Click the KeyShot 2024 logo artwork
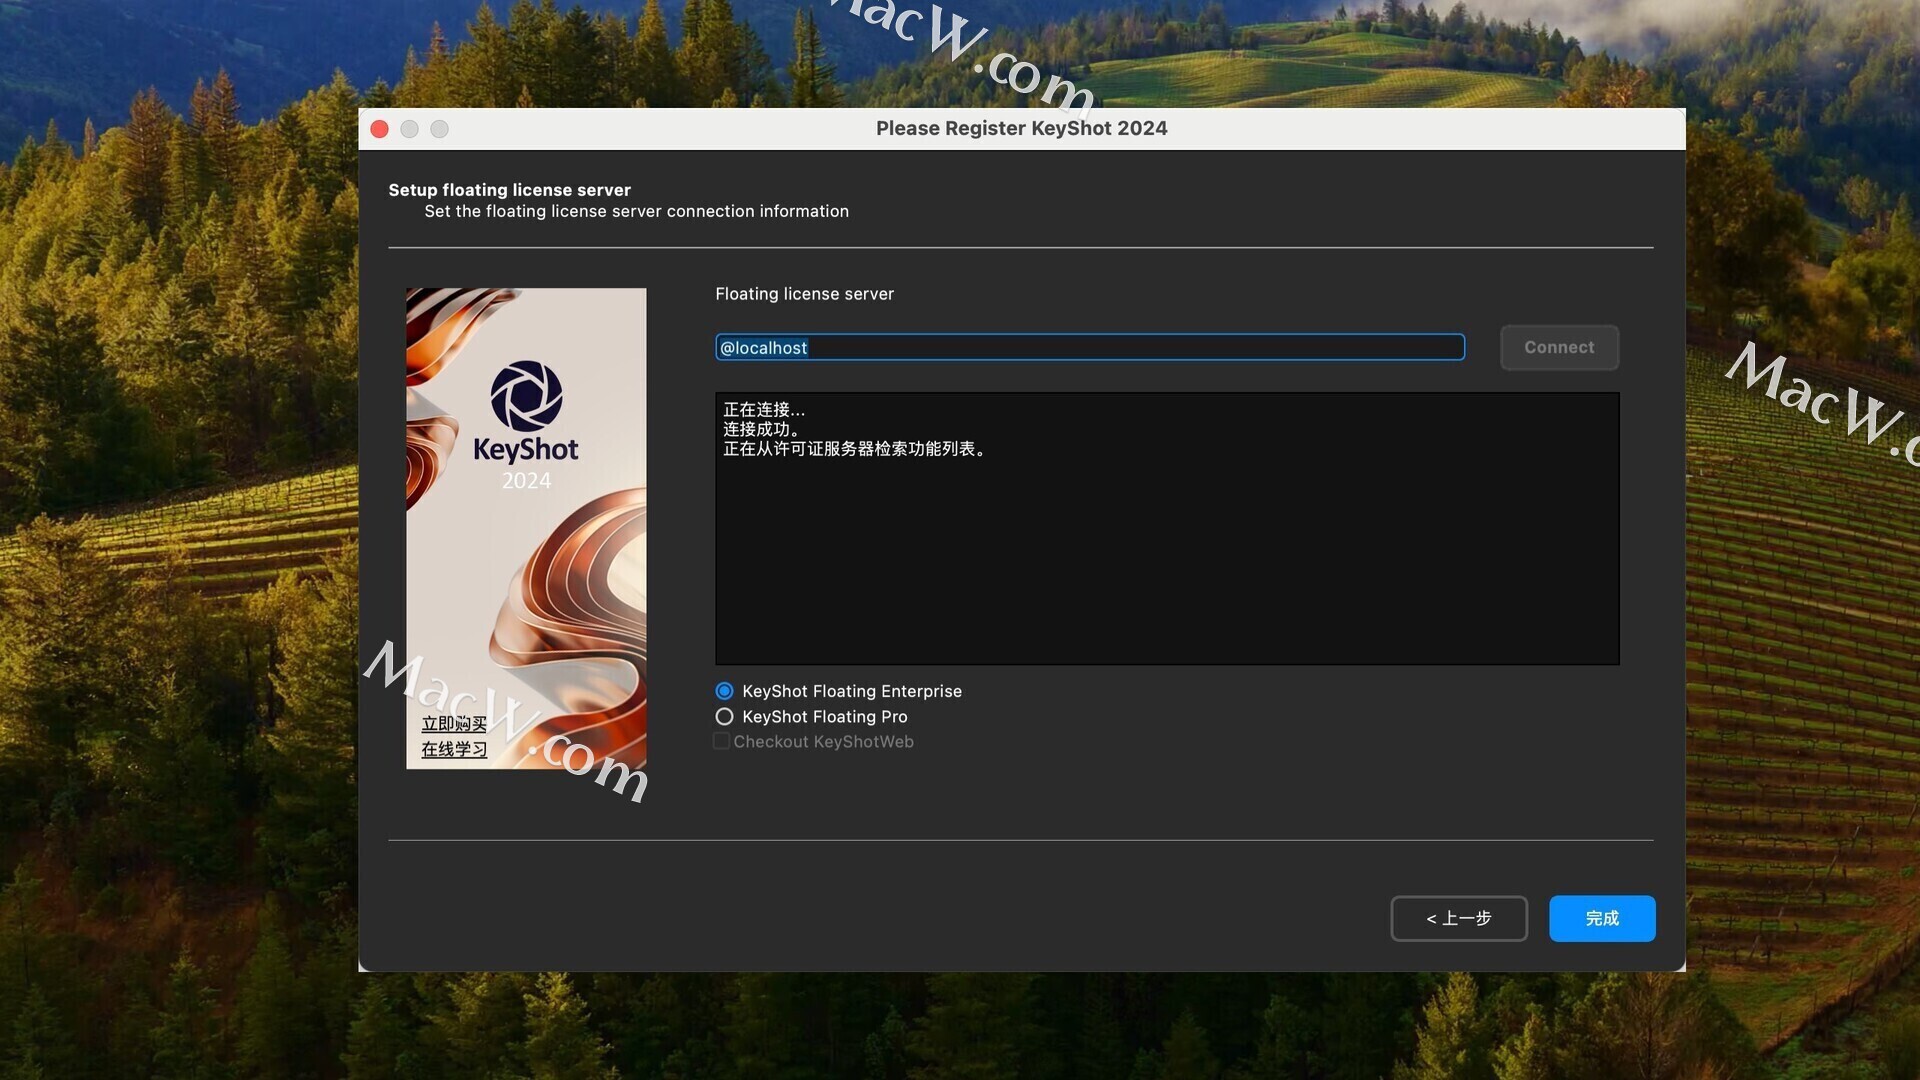The image size is (1920, 1080). 526,528
